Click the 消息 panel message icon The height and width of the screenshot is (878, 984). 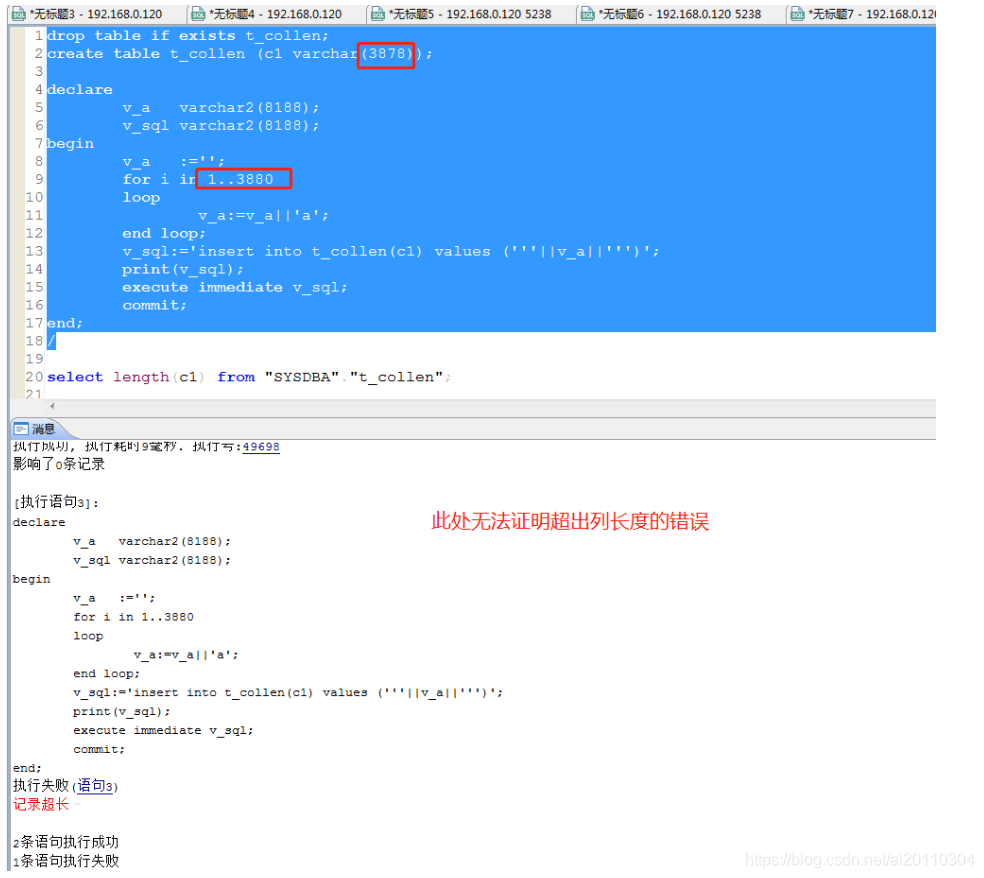click(x=21, y=429)
